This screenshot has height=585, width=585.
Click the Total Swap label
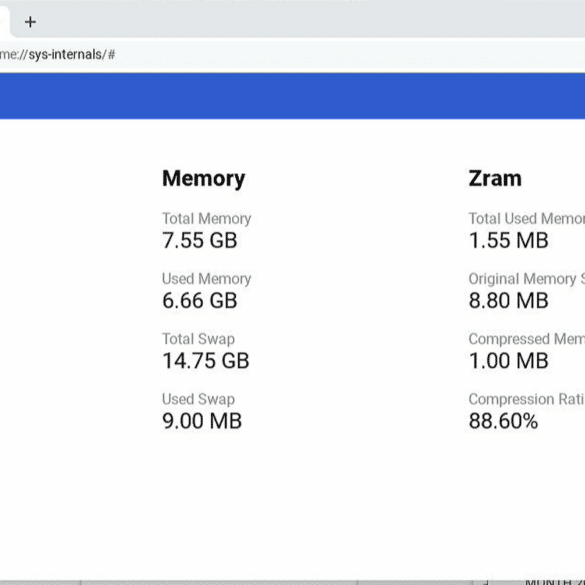pyautogui.click(x=198, y=339)
